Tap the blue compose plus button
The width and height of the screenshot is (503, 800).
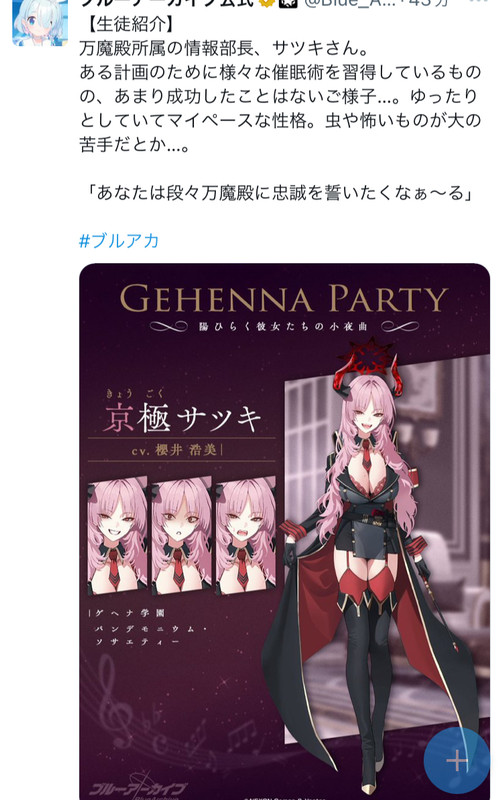457,760
